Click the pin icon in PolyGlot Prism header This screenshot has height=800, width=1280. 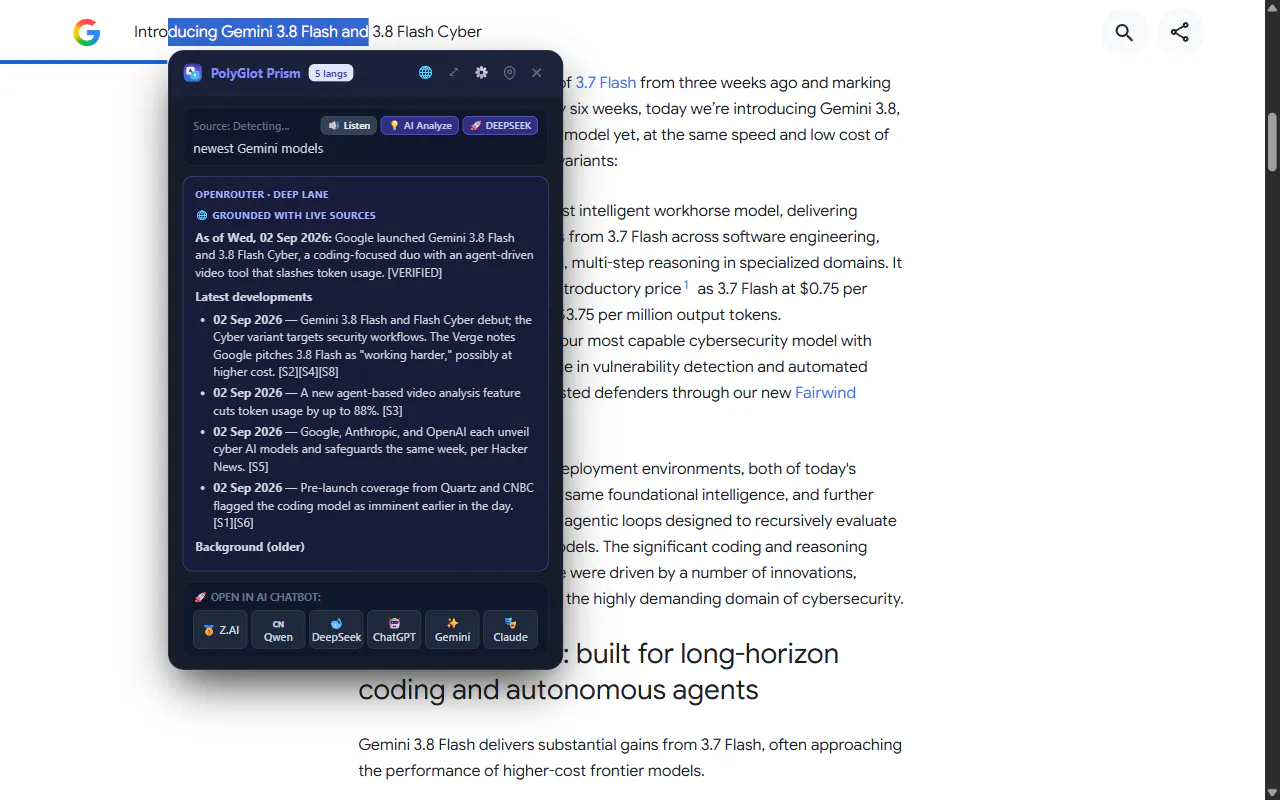[509, 73]
